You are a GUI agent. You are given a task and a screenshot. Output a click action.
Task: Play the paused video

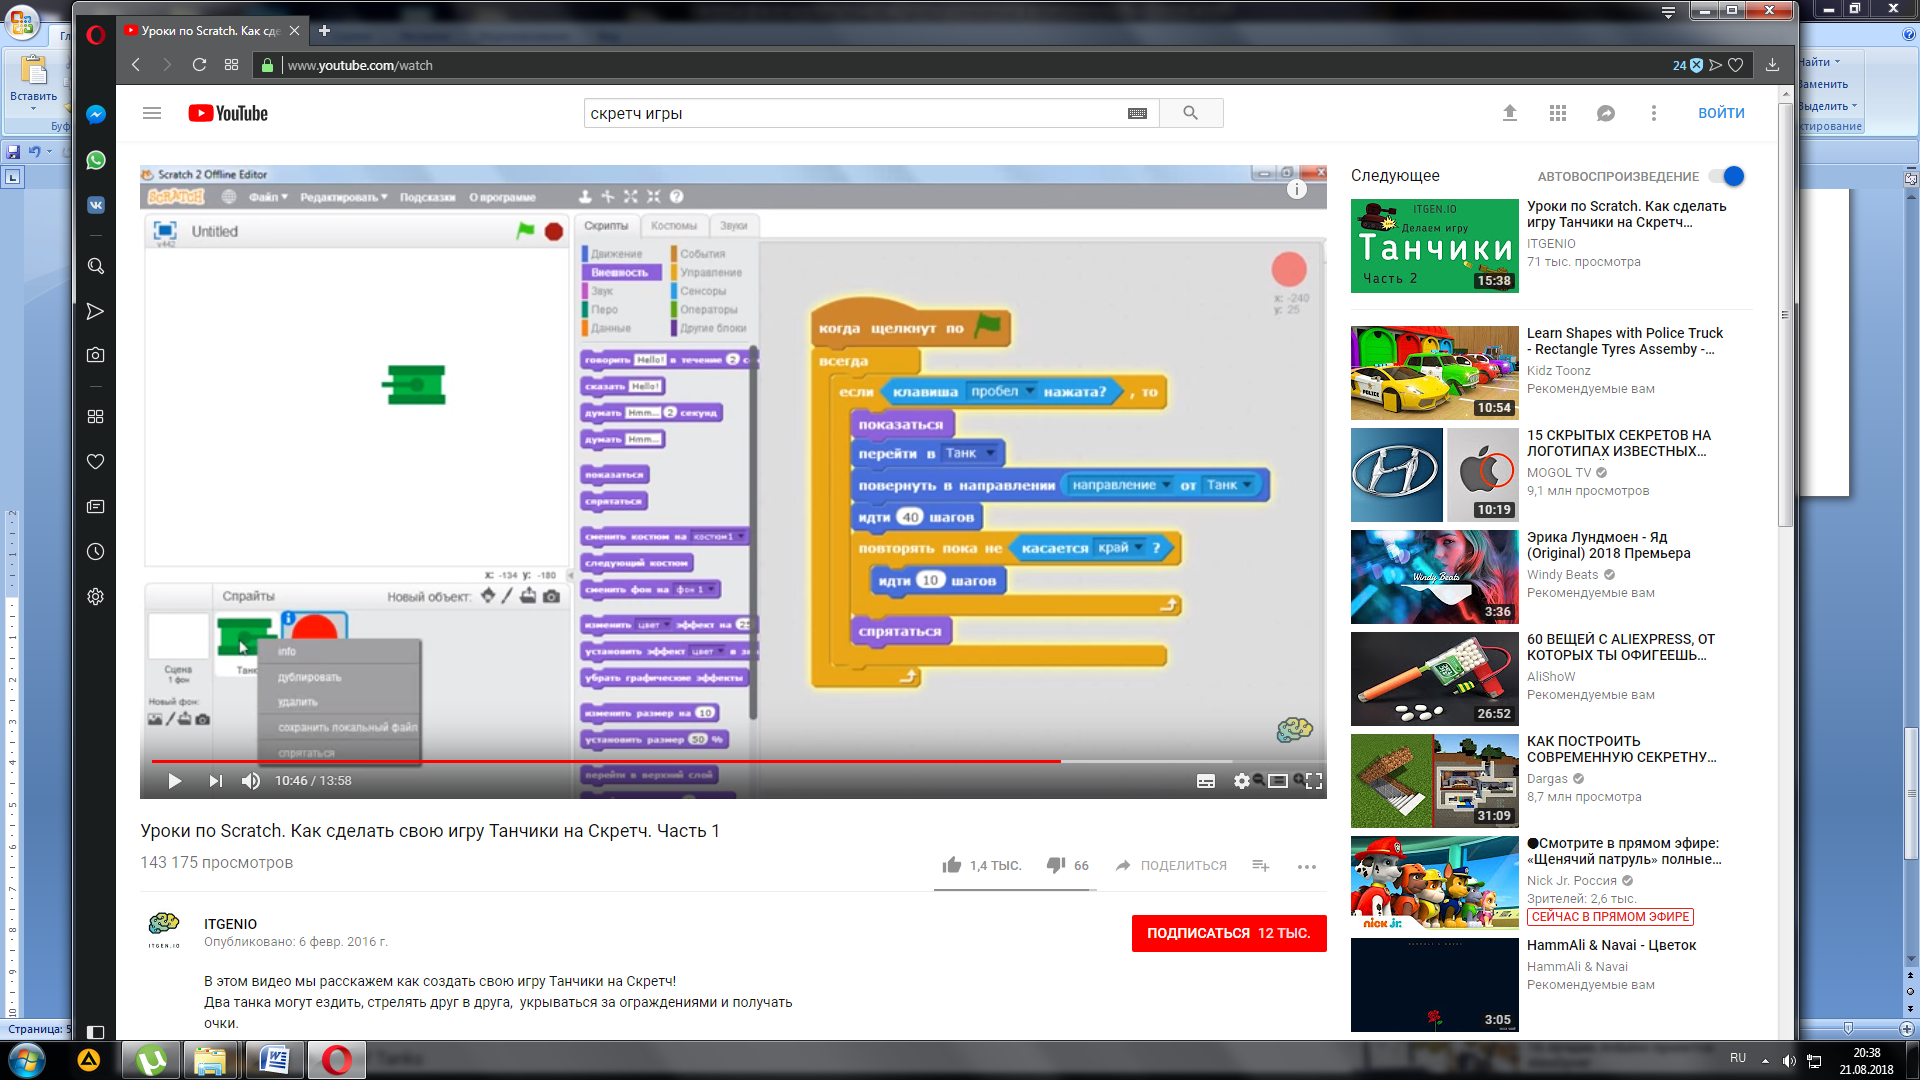pos(175,781)
